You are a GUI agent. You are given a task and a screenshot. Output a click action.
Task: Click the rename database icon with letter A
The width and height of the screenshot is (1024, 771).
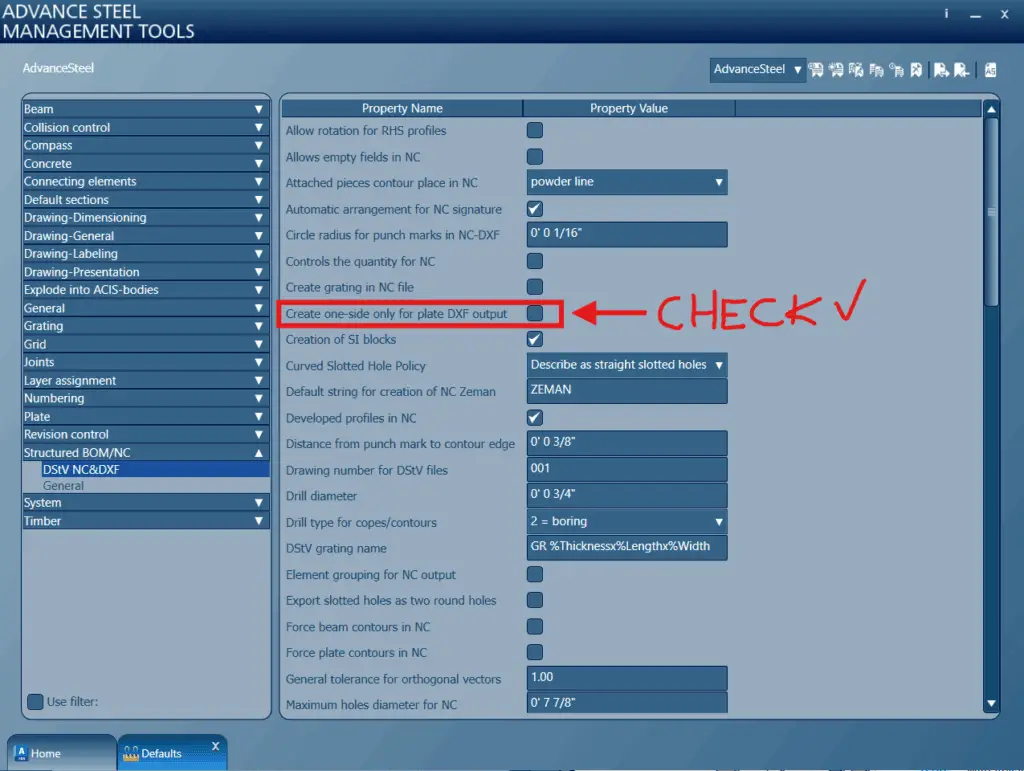pyautogui.click(x=856, y=70)
